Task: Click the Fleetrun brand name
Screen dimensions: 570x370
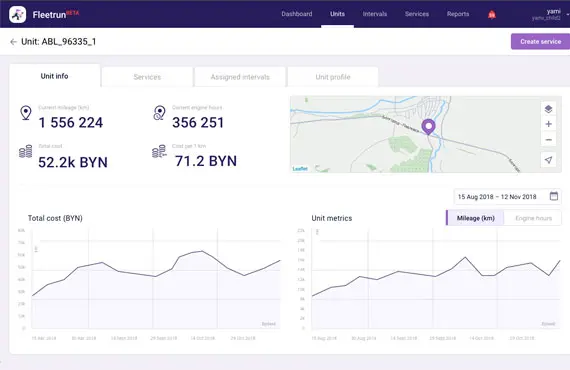Action: (x=49, y=15)
